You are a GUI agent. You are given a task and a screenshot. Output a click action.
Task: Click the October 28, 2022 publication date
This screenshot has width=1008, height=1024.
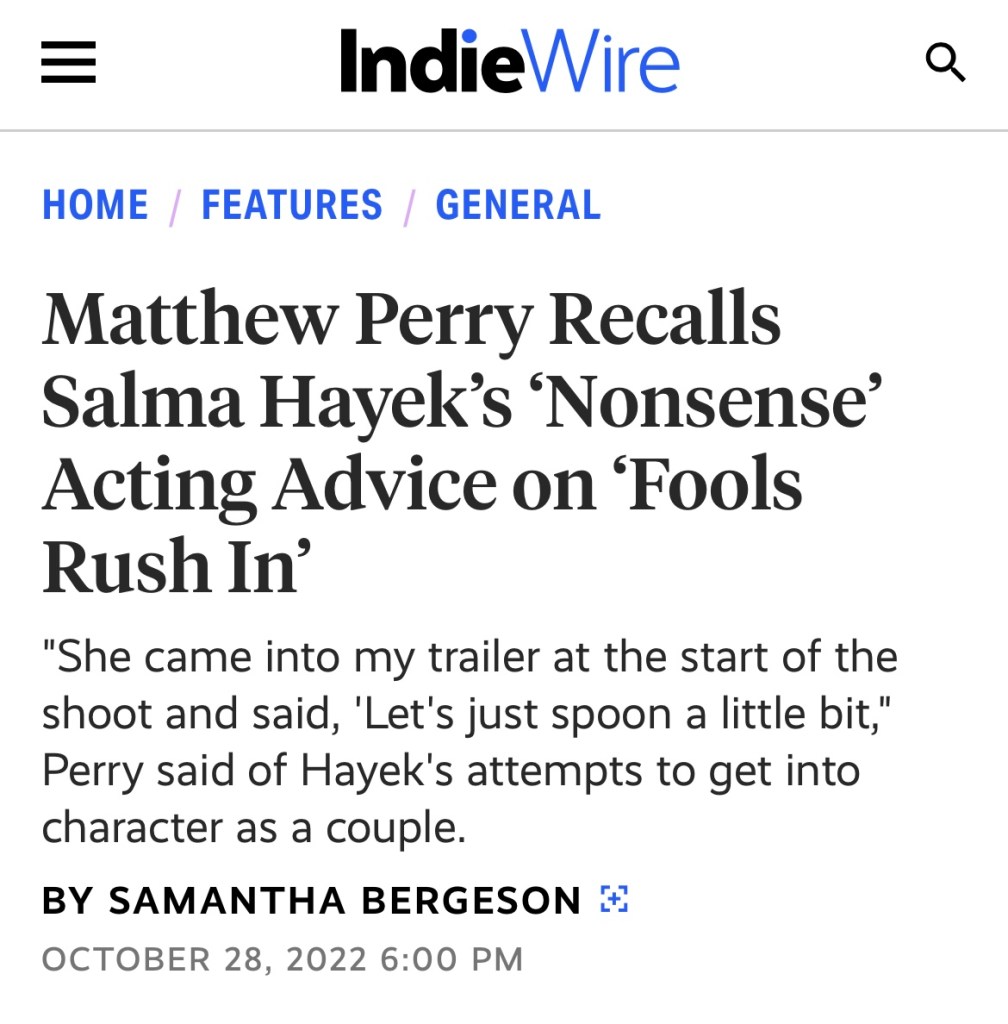point(282,959)
